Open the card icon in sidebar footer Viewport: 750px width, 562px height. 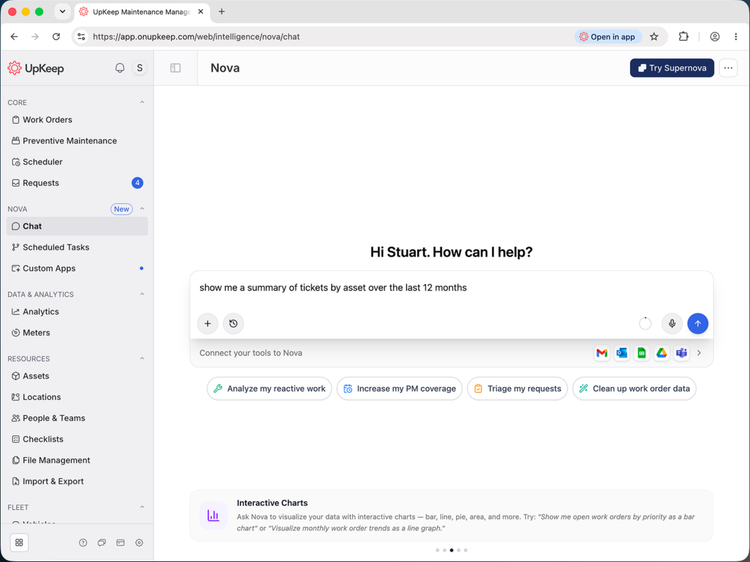coord(121,542)
